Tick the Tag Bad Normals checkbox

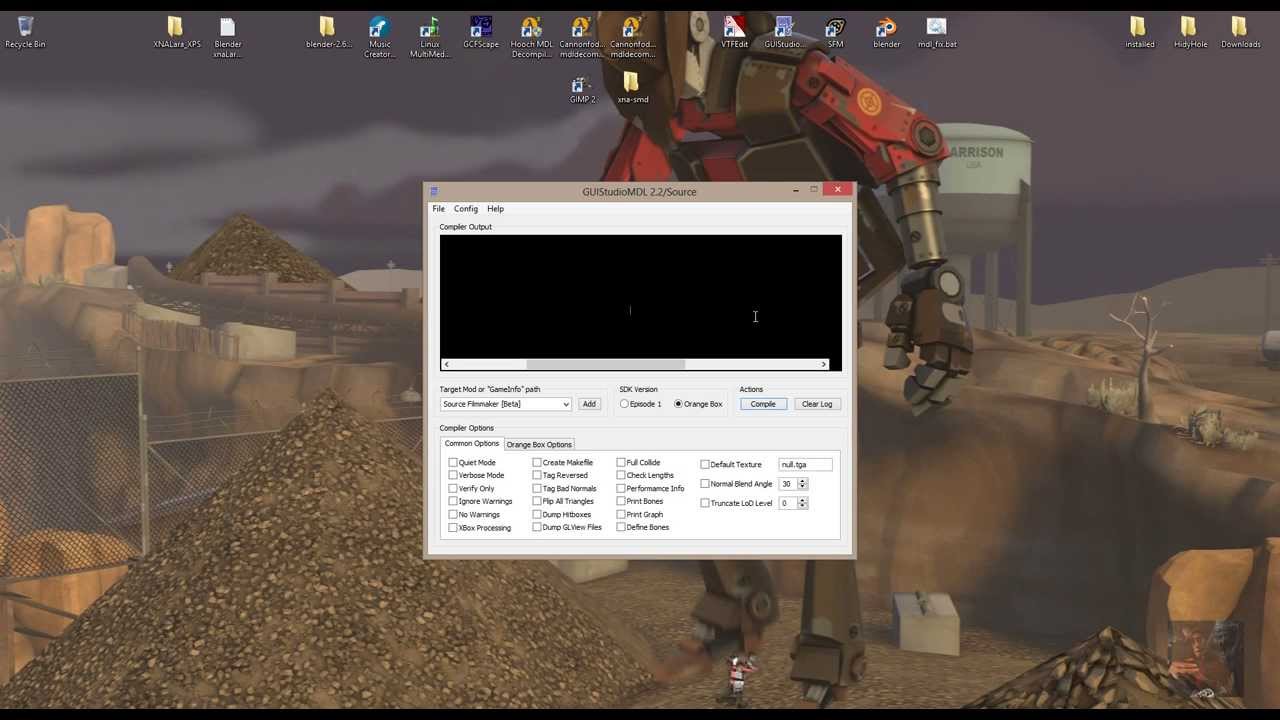point(537,489)
